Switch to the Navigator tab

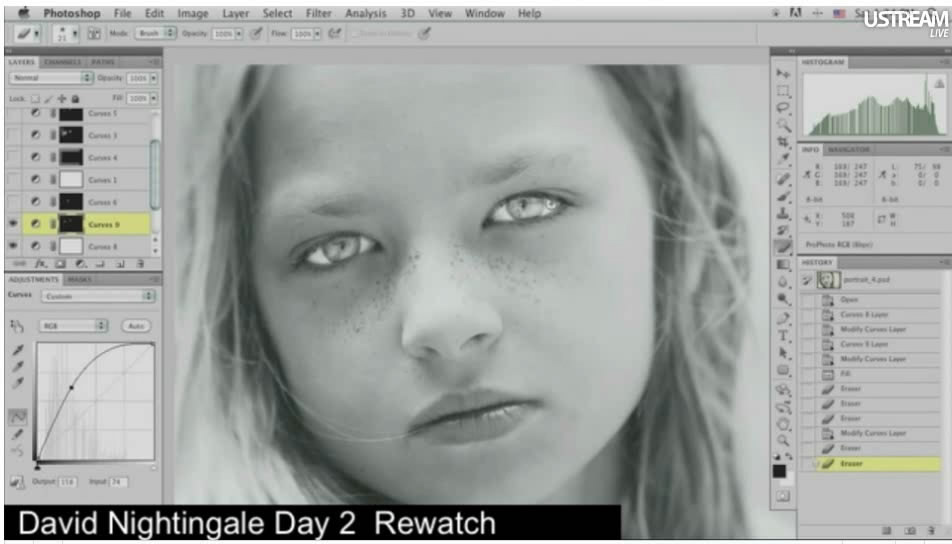849,149
